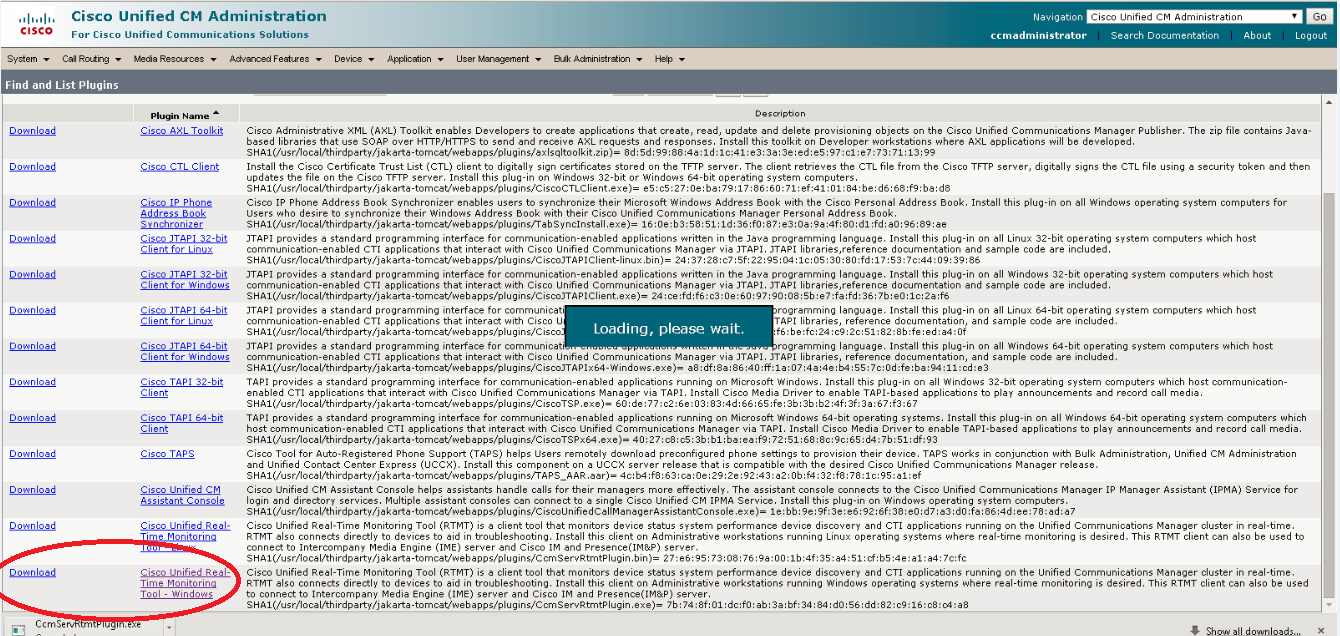Click the Go button next to Navigation
The height and width of the screenshot is (636, 1340).
(x=1319, y=17)
